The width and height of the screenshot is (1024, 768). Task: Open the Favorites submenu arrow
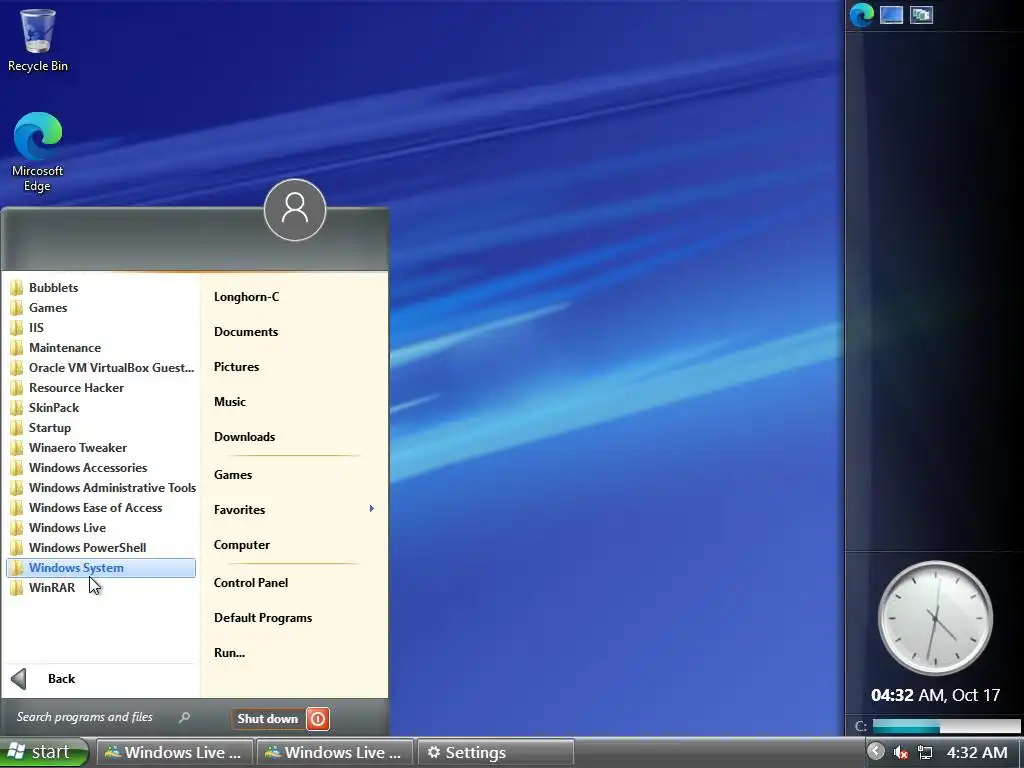click(x=372, y=509)
